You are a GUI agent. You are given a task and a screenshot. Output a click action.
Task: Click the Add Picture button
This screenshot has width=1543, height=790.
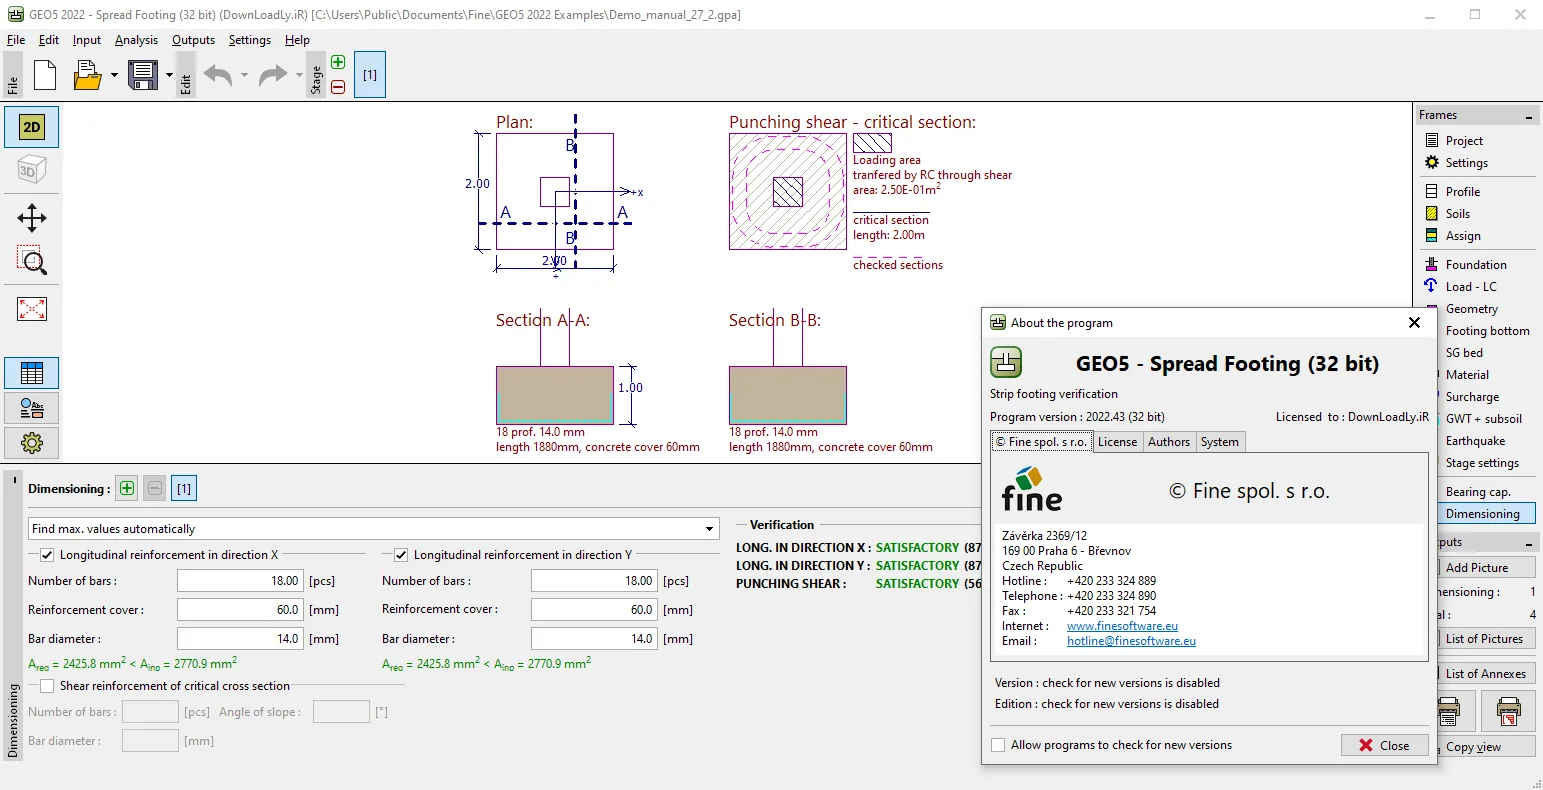[1484, 567]
